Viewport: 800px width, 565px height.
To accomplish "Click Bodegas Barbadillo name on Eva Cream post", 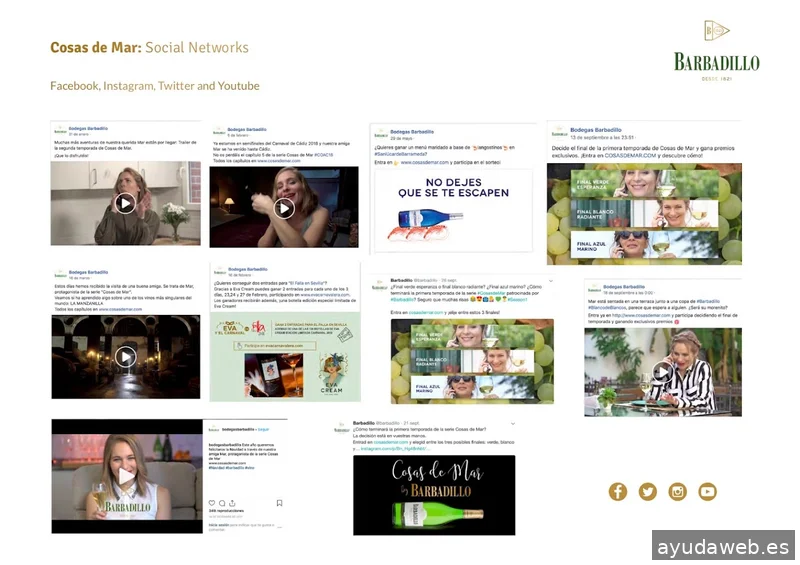I will click(247, 269).
